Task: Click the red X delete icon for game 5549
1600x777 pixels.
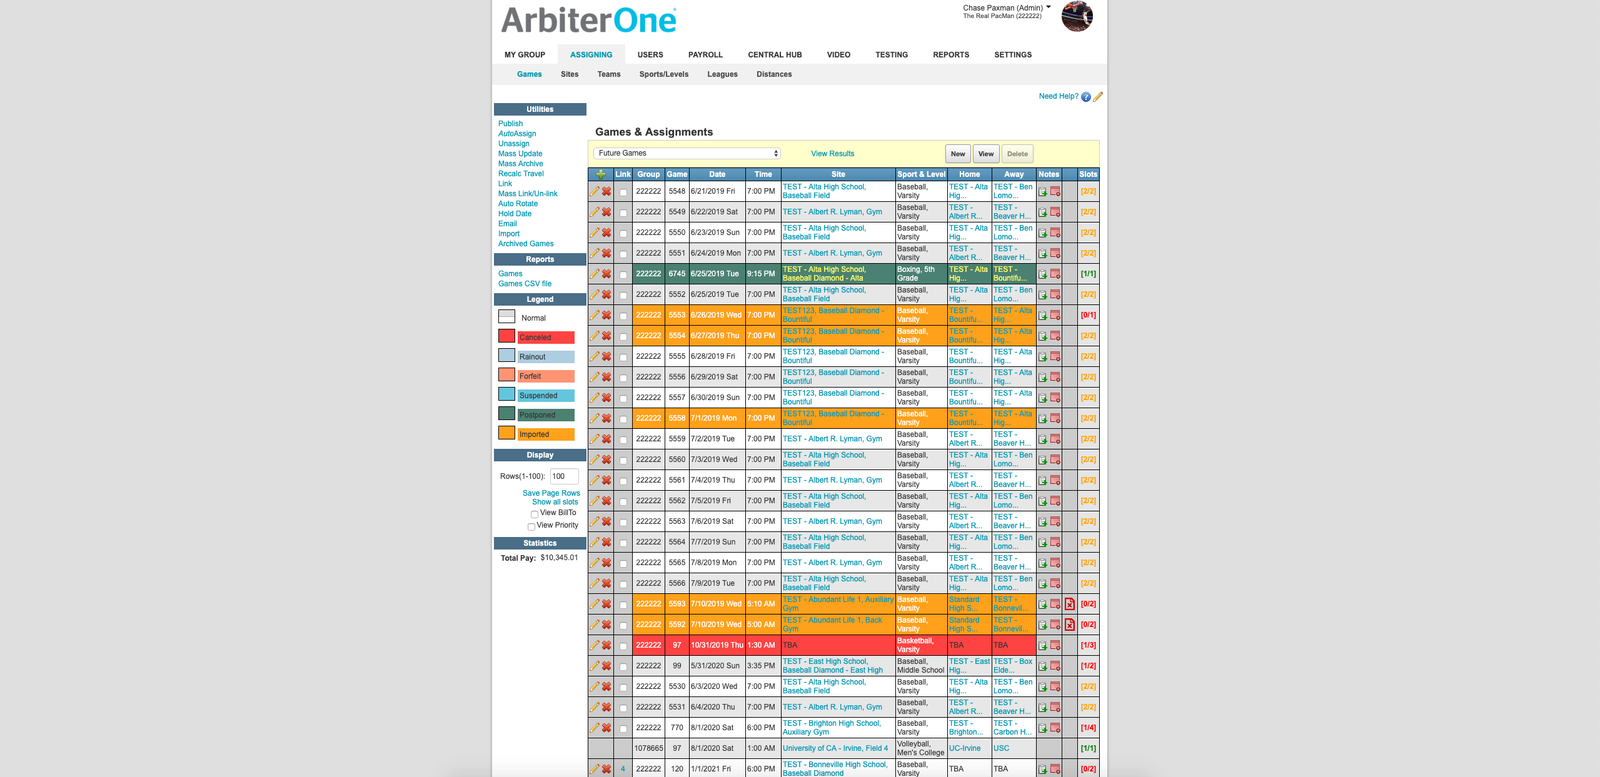Action: (x=606, y=212)
